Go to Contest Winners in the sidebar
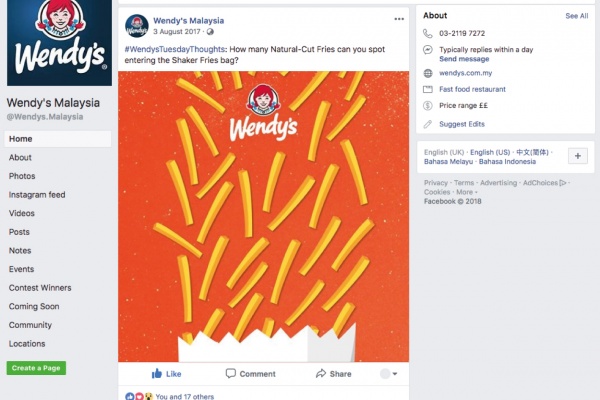 (x=40, y=288)
